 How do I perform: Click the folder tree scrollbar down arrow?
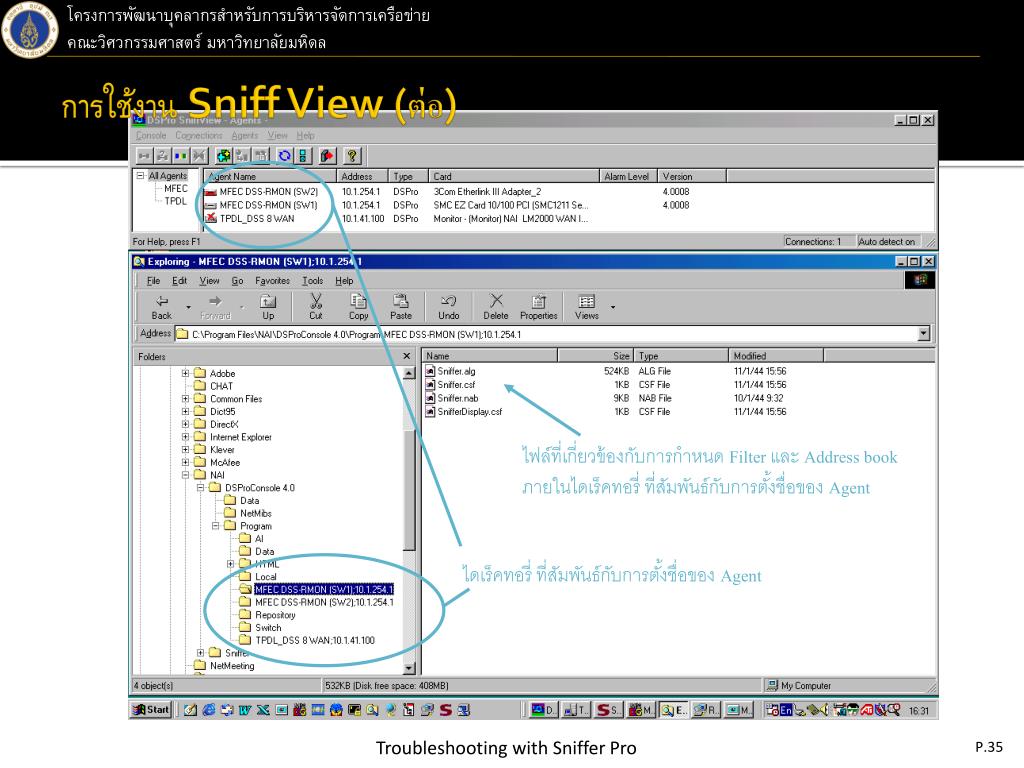409,668
